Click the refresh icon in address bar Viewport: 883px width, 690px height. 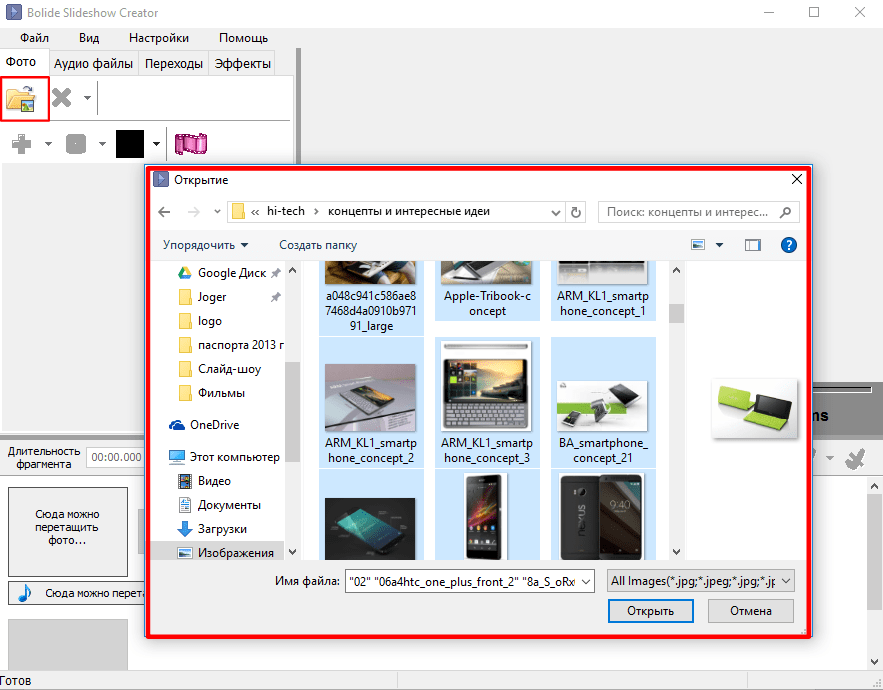point(576,212)
